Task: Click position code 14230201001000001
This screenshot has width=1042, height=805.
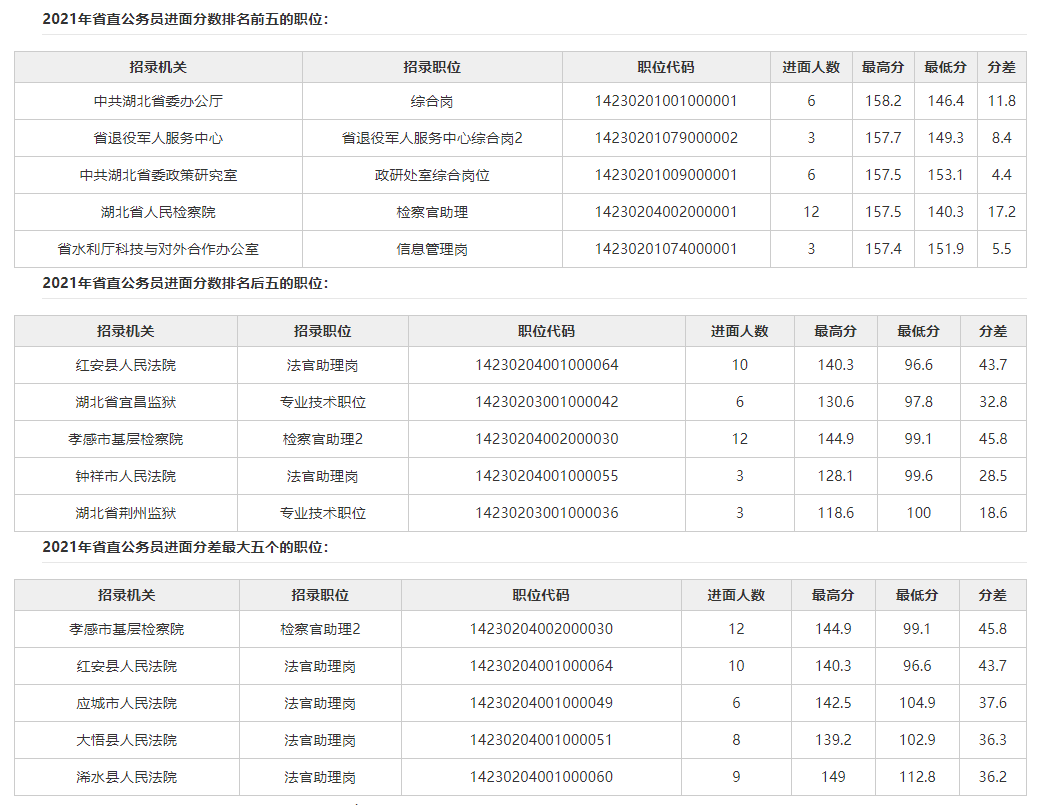Action: pos(666,101)
